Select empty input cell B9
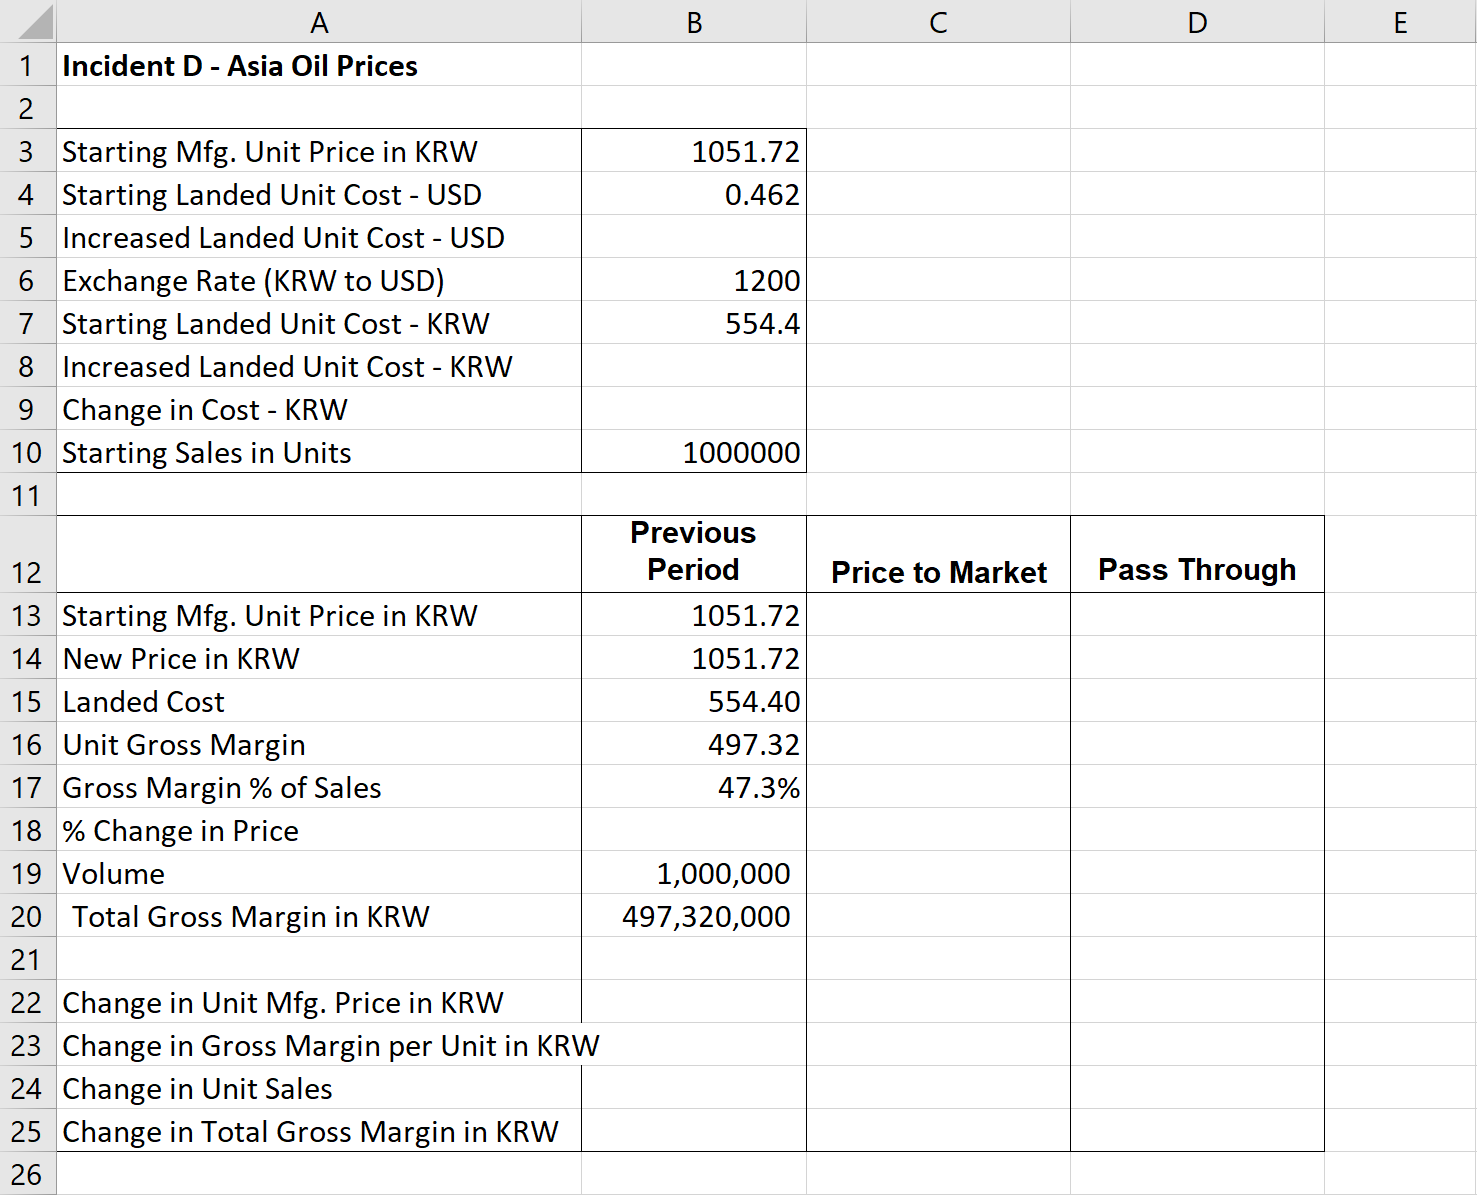This screenshot has height=1195, width=1477. point(694,409)
